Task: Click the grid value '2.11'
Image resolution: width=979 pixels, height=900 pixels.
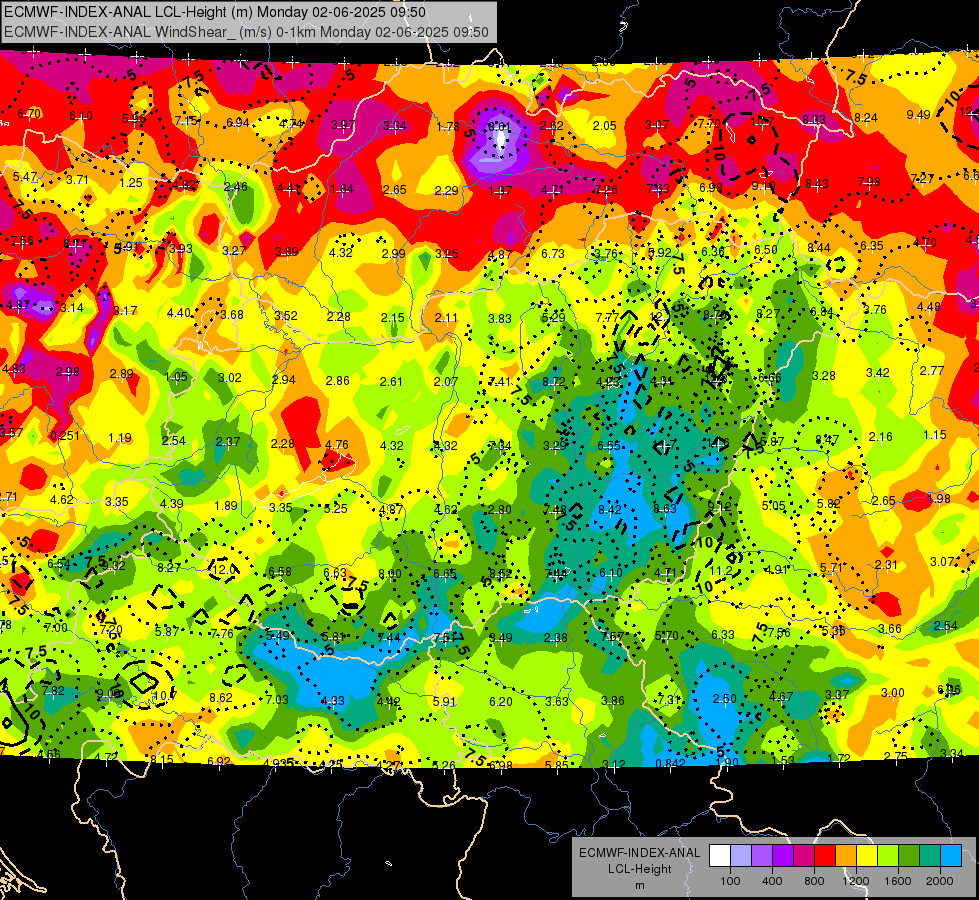Action: coord(446,317)
